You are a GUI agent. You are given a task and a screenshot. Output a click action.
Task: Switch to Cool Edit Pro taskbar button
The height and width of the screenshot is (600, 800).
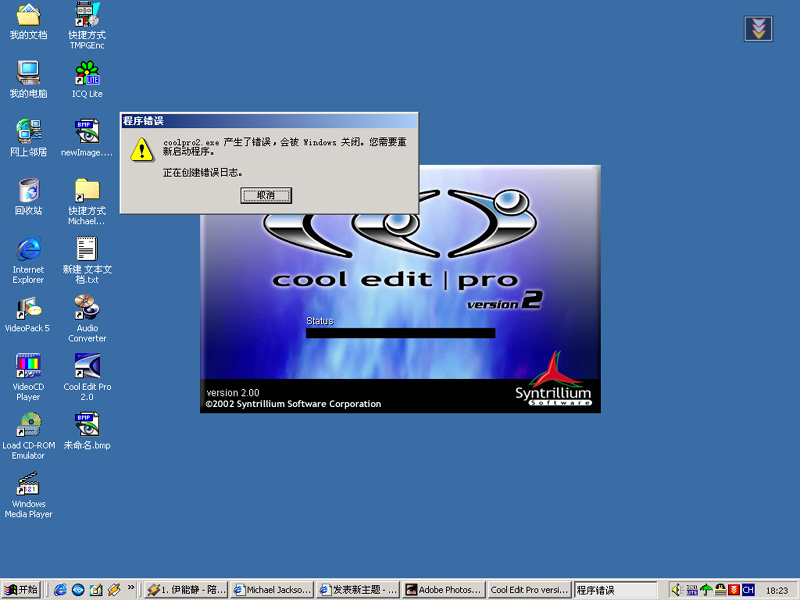point(529,590)
